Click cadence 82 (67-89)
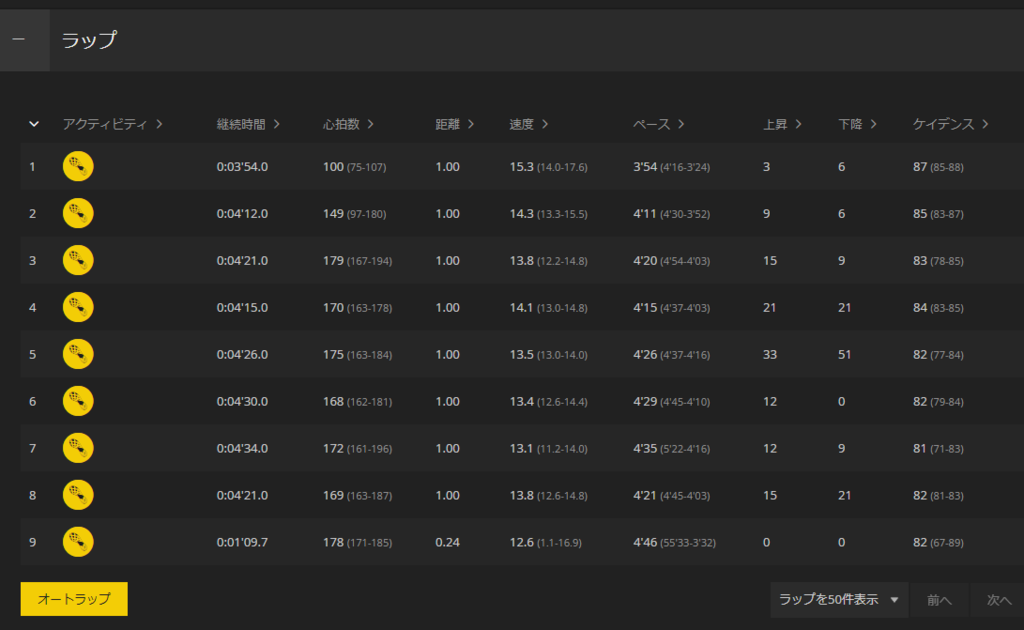This screenshot has height=630, width=1024. [938, 543]
